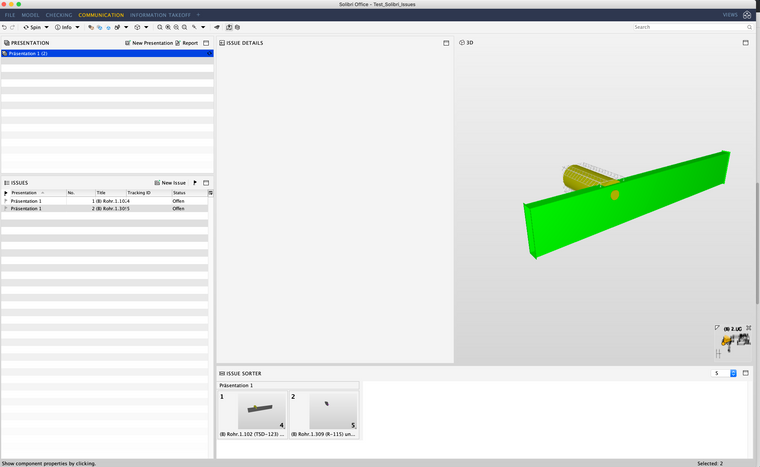Image resolution: width=760 pixels, height=467 pixels.
Task: Click the viewpoint cube icon
Action: tap(137, 27)
